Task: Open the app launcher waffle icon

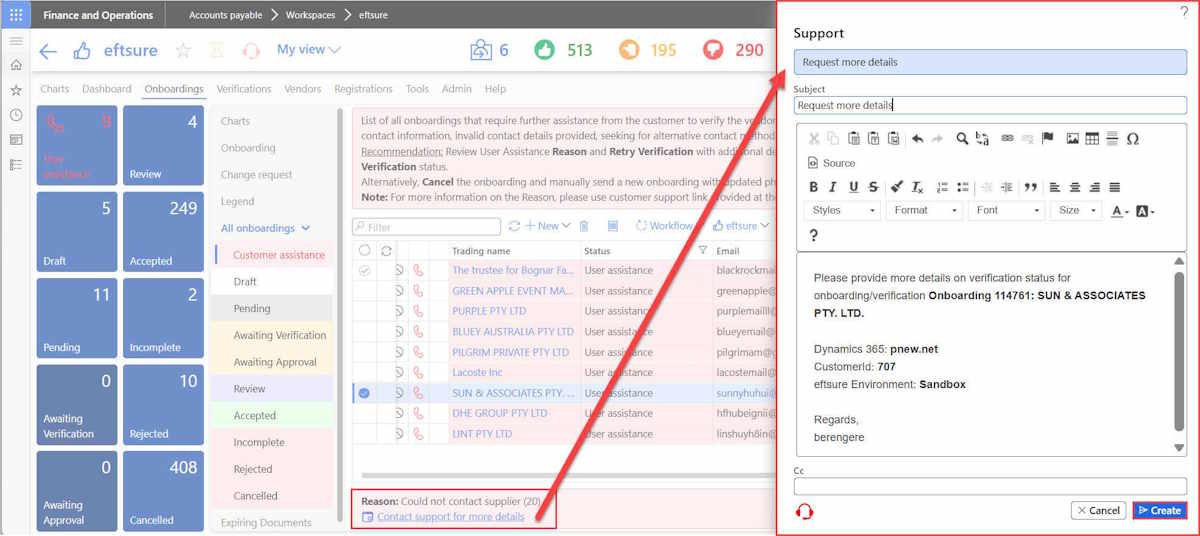Action: 15,15
